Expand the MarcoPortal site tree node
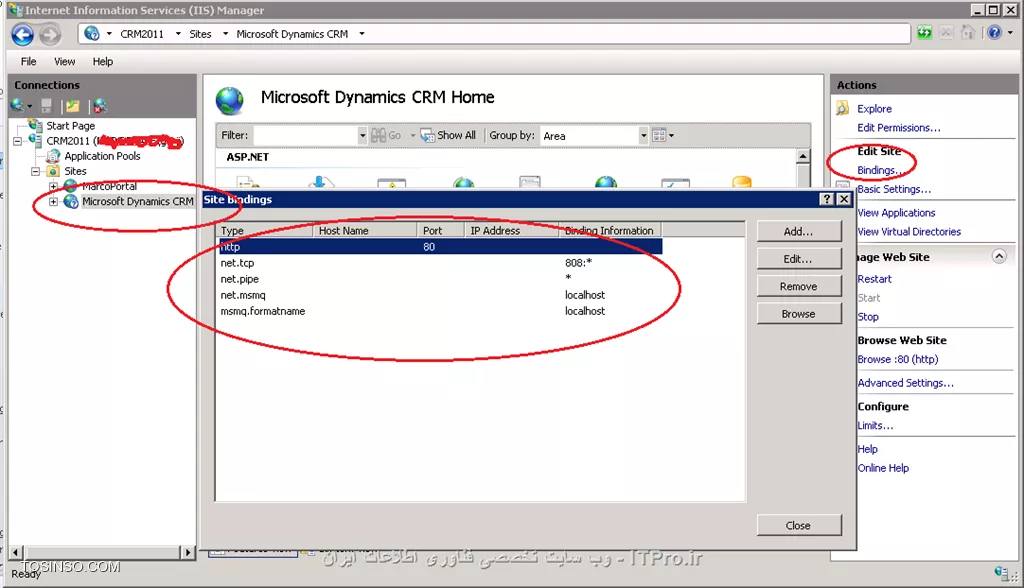The height and width of the screenshot is (588, 1024). tap(54, 187)
